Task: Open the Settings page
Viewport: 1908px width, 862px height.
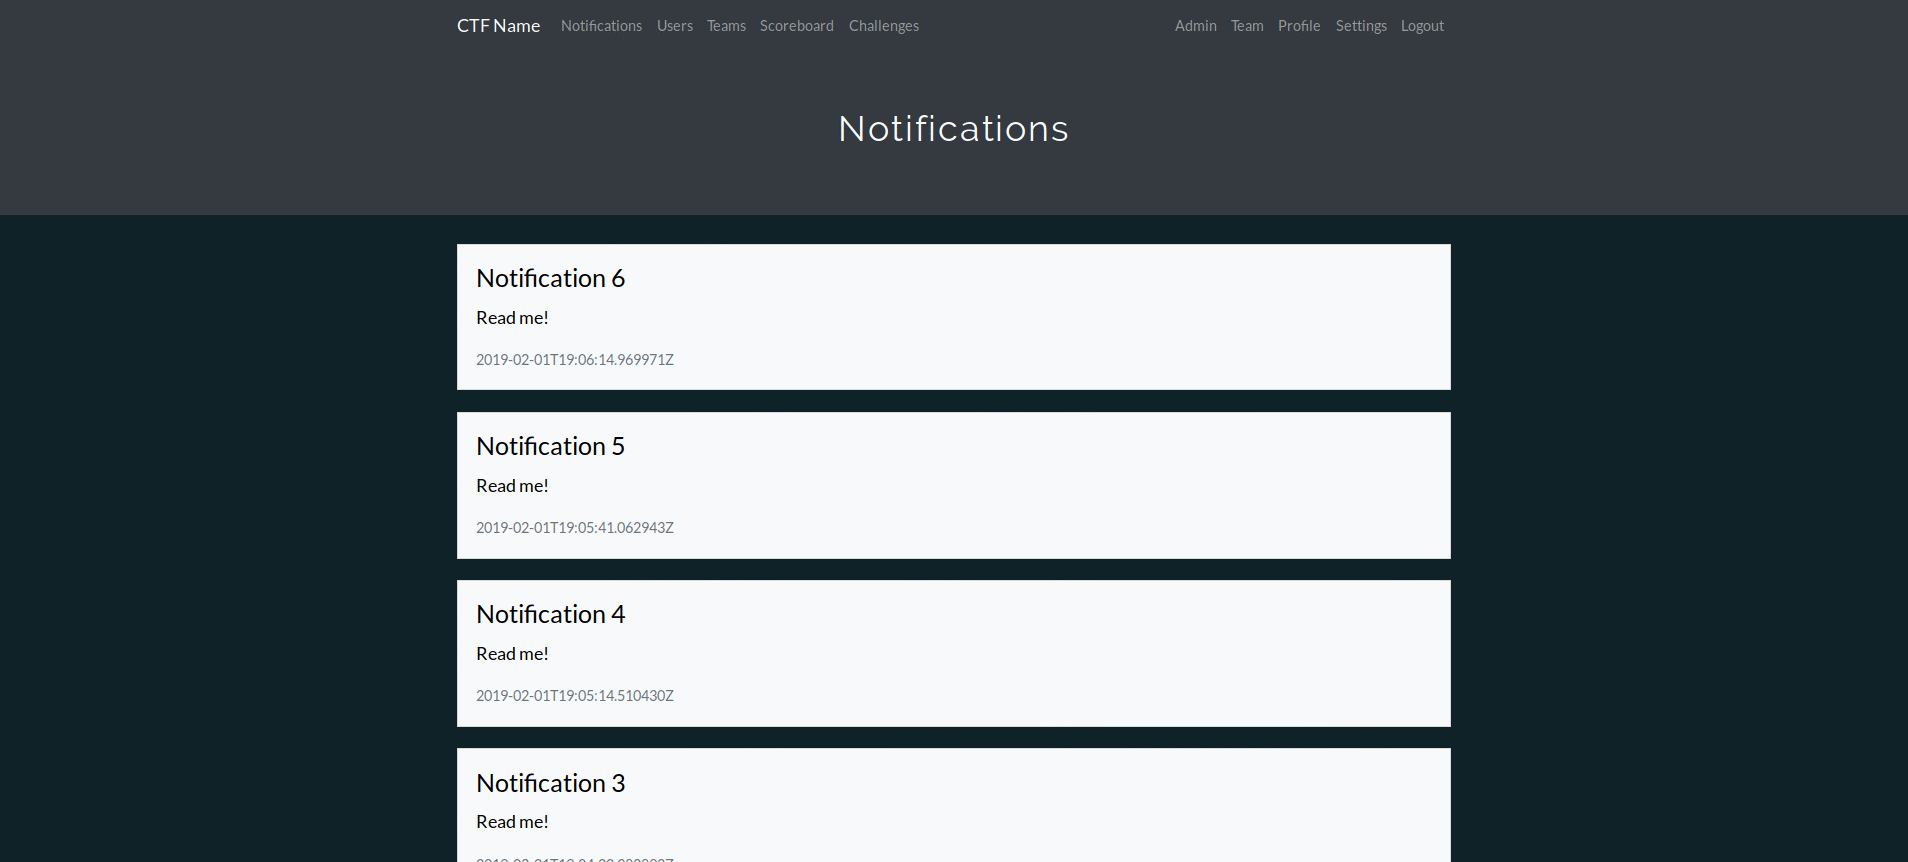Action: [1361, 26]
